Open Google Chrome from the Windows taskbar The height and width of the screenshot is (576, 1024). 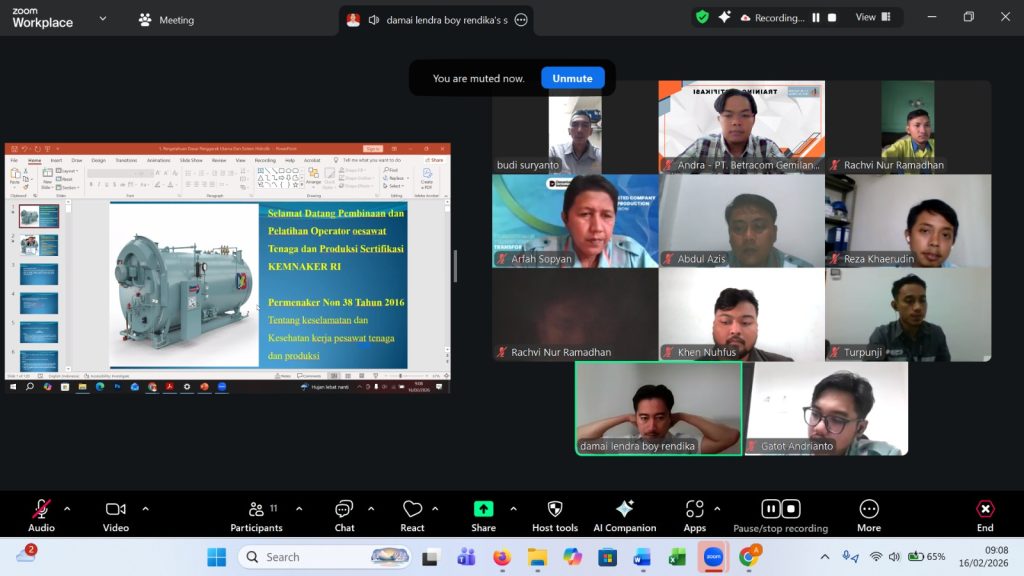[748, 557]
